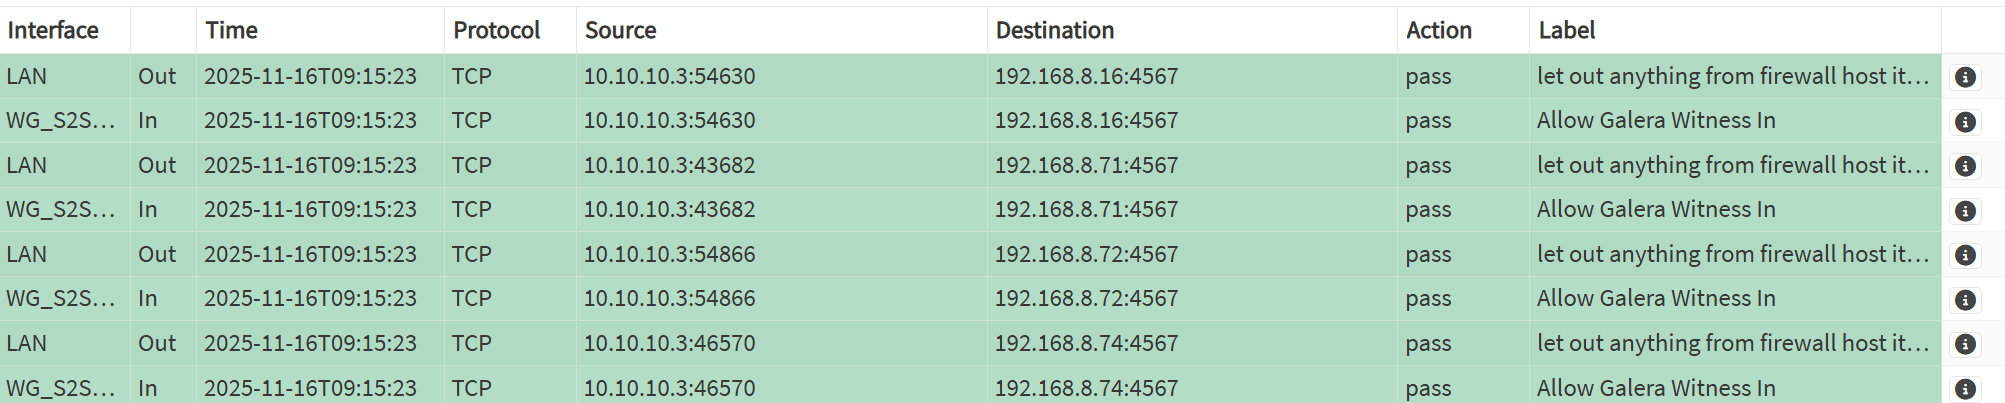The width and height of the screenshot is (2005, 403).
Task: Click destination 192.168.8.71:4567 in the LAN row
Action: click(1086, 165)
